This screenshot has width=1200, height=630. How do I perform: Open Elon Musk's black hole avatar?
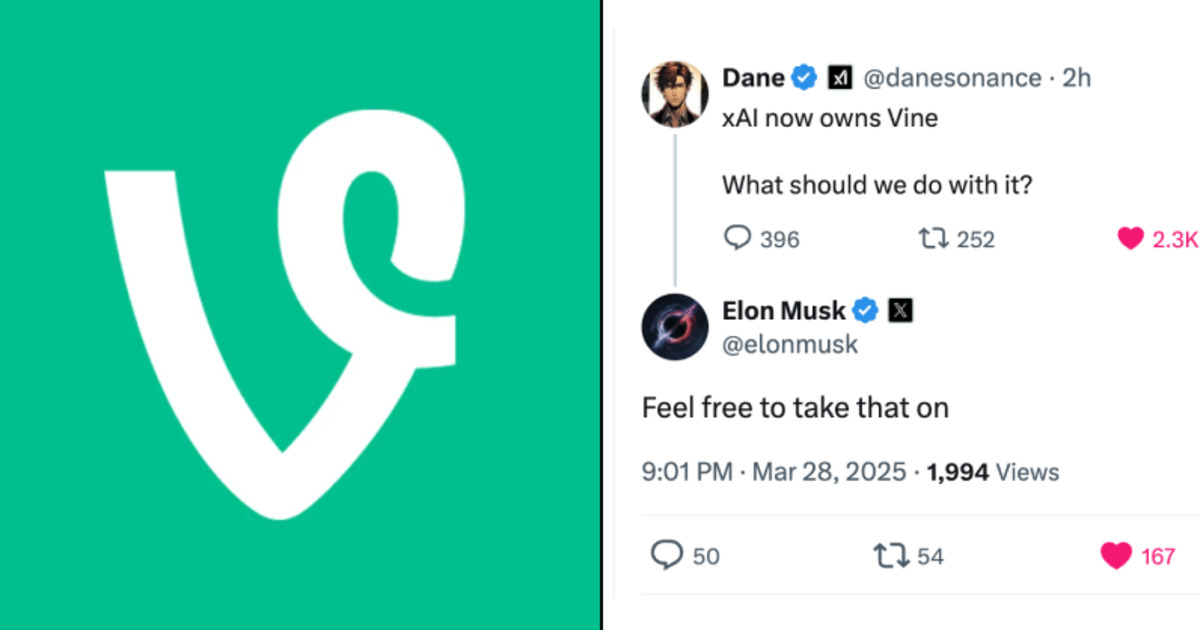[x=675, y=326]
